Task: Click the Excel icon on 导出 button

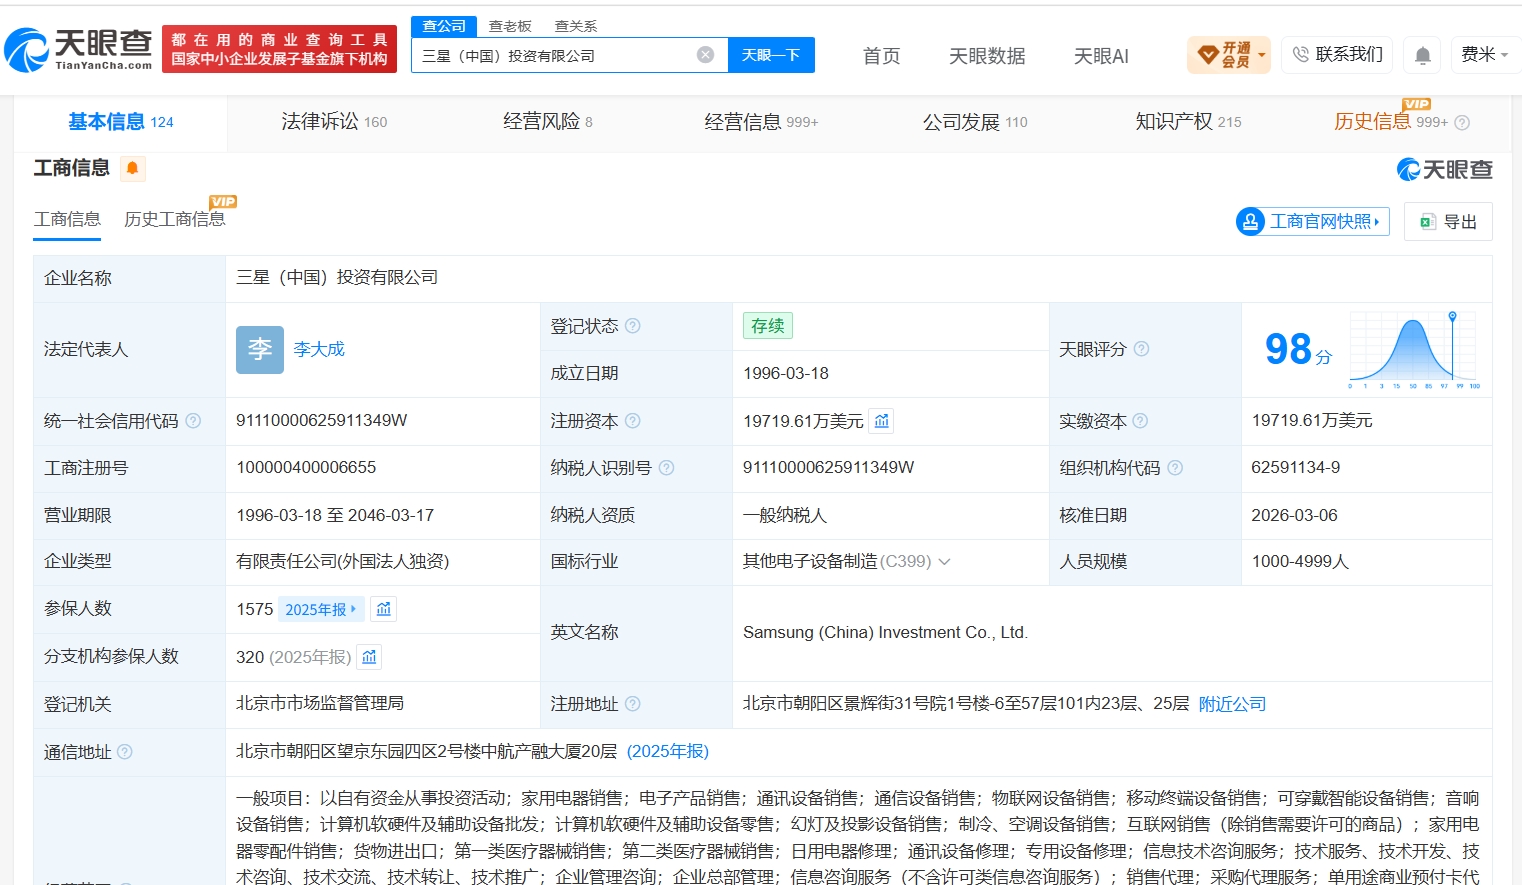Action: [x=1428, y=222]
